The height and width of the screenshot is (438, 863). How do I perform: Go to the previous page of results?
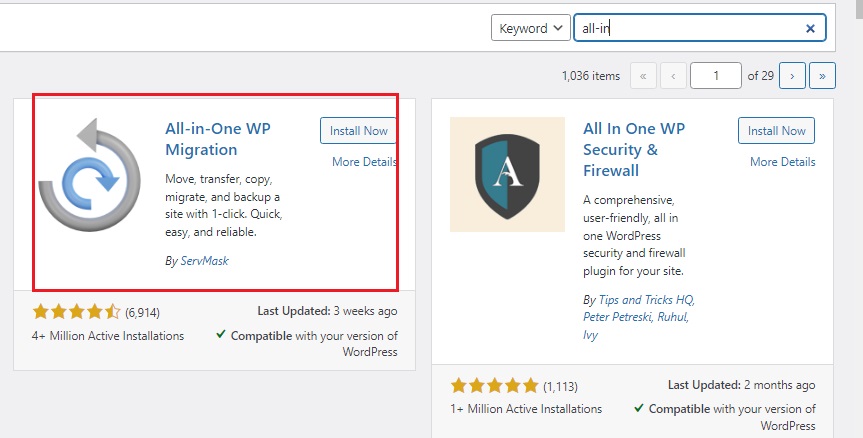coord(673,76)
